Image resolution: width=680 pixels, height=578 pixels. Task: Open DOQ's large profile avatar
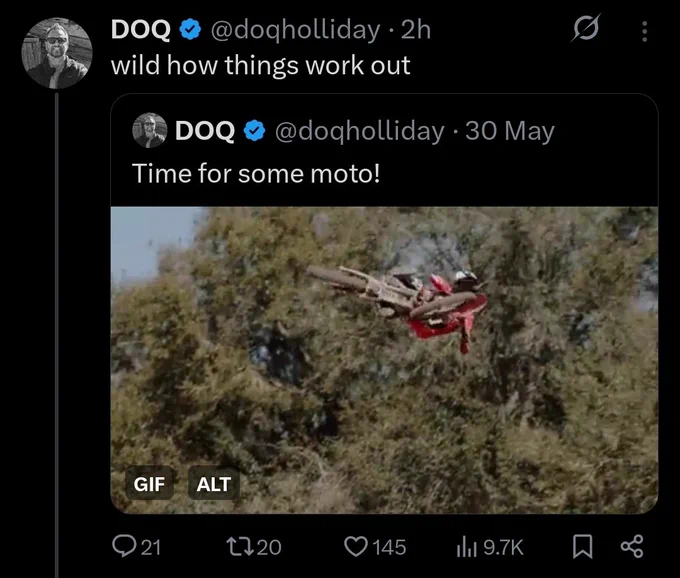pyautogui.click(x=57, y=53)
